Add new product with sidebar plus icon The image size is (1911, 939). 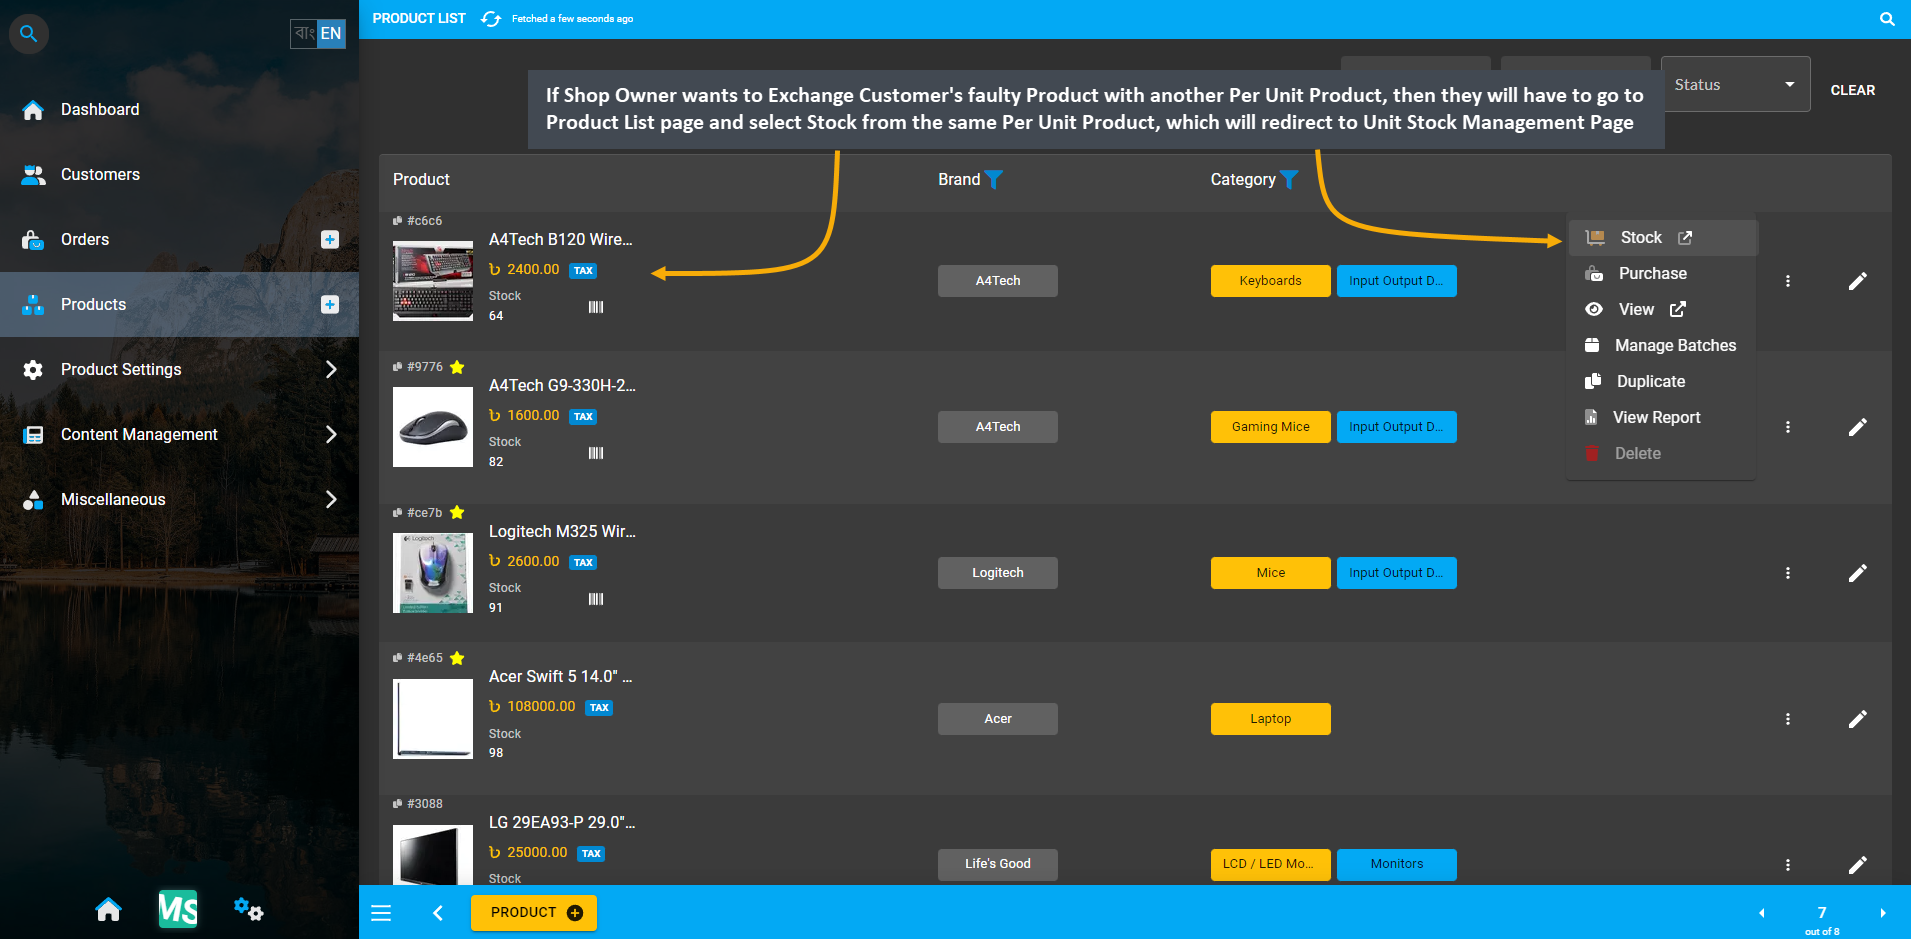330,305
